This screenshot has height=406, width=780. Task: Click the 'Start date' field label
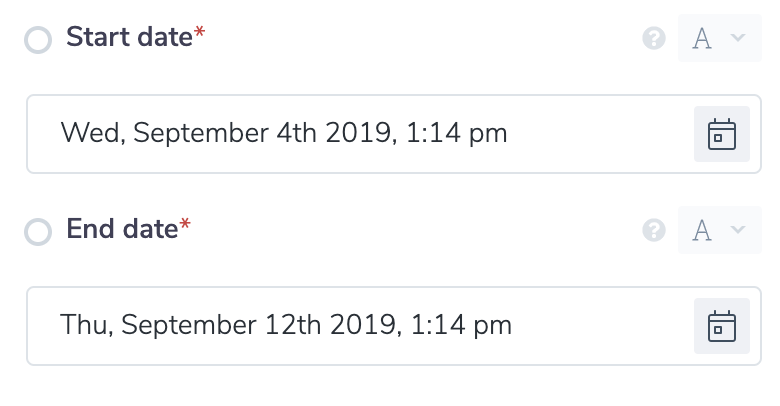point(128,38)
